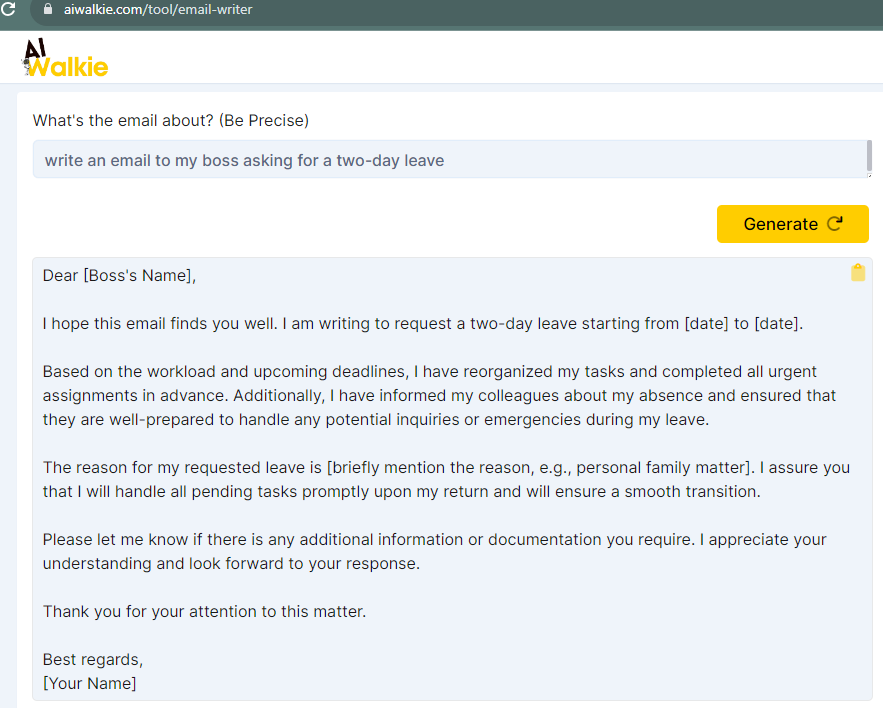Click "Thank you for your attention" sentence
Screen dimensions: 883x708
point(204,612)
